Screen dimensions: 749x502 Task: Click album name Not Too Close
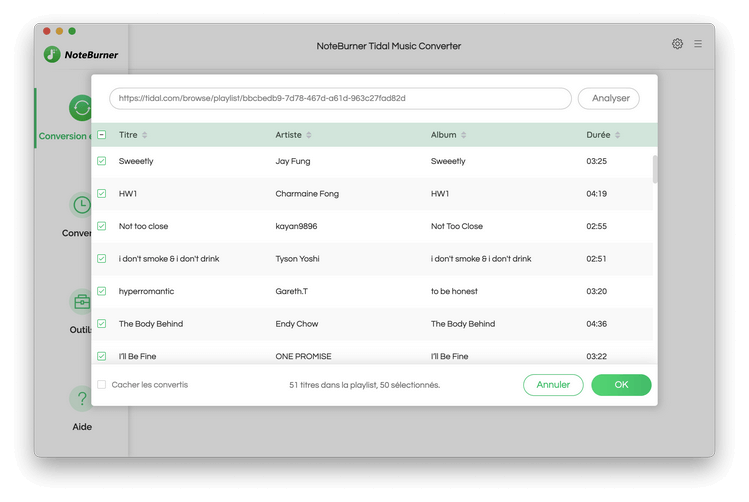pos(457,226)
